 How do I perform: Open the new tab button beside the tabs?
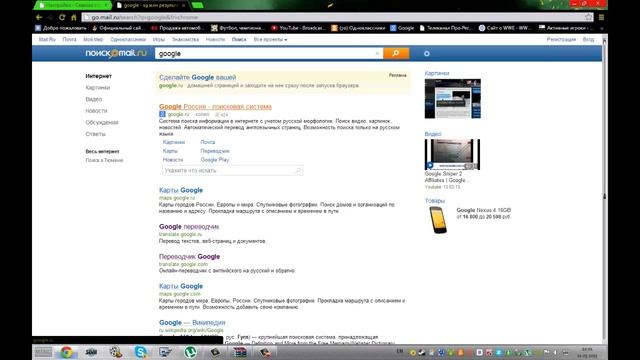[x=198, y=5]
